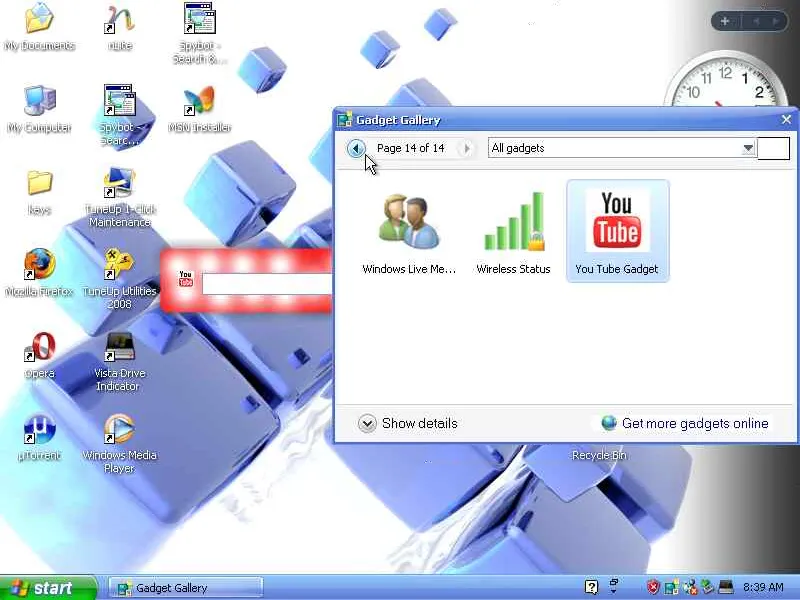Click the Gadget Gallery title bar icon

coord(344,119)
